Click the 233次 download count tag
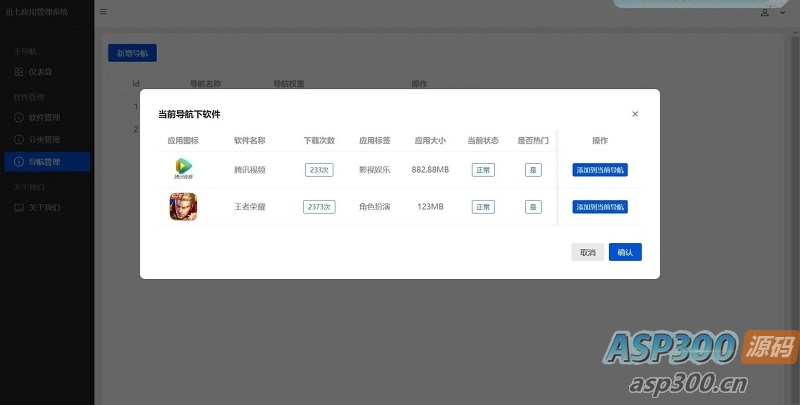The width and height of the screenshot is (800, 405). [319, 170]
